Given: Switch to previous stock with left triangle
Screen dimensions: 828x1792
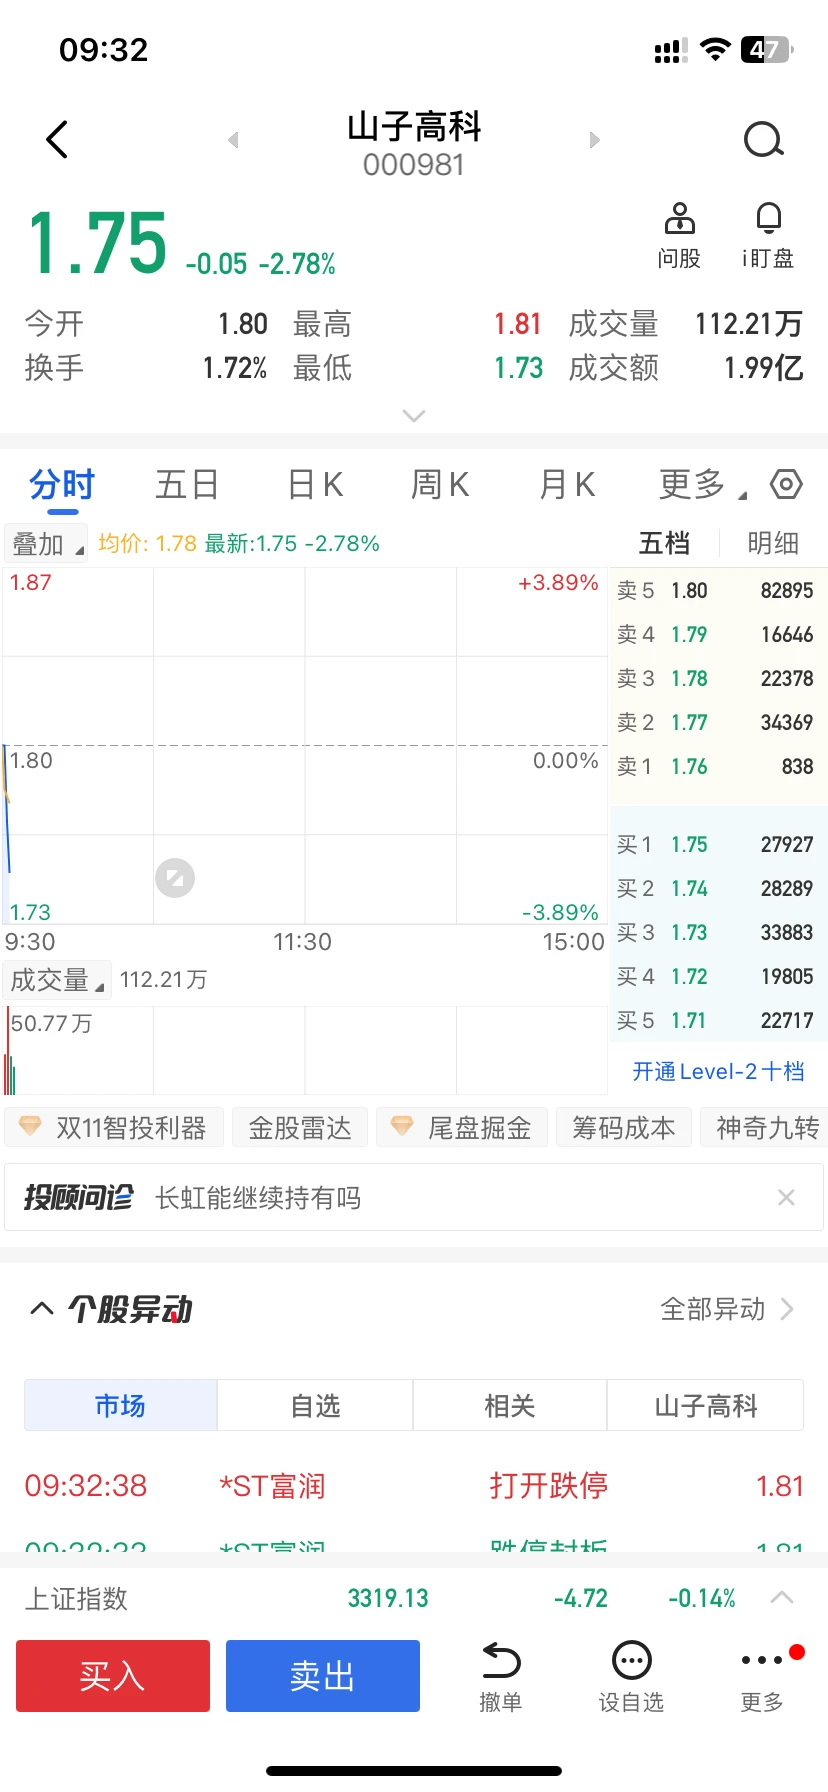Looking at the screenshot, I should (x=233, y=140).
